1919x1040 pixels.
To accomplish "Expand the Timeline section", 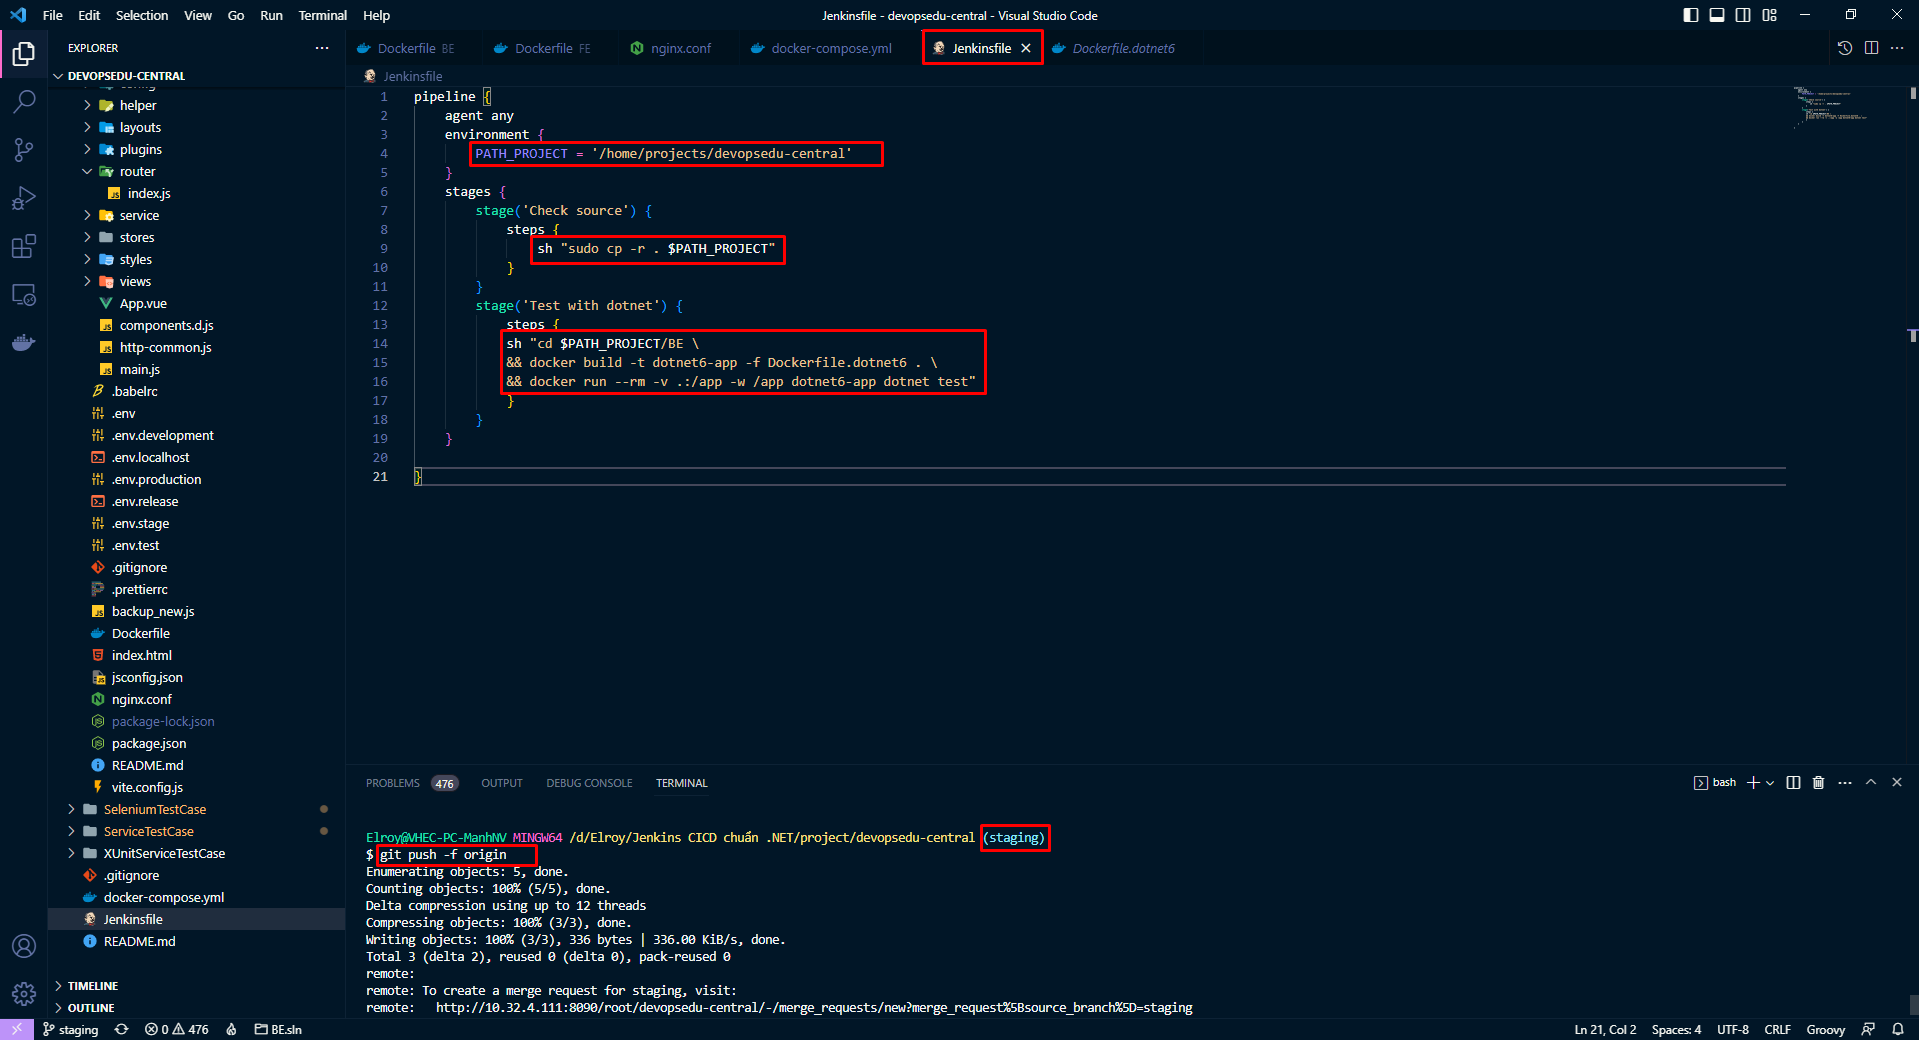I will 196,986.
